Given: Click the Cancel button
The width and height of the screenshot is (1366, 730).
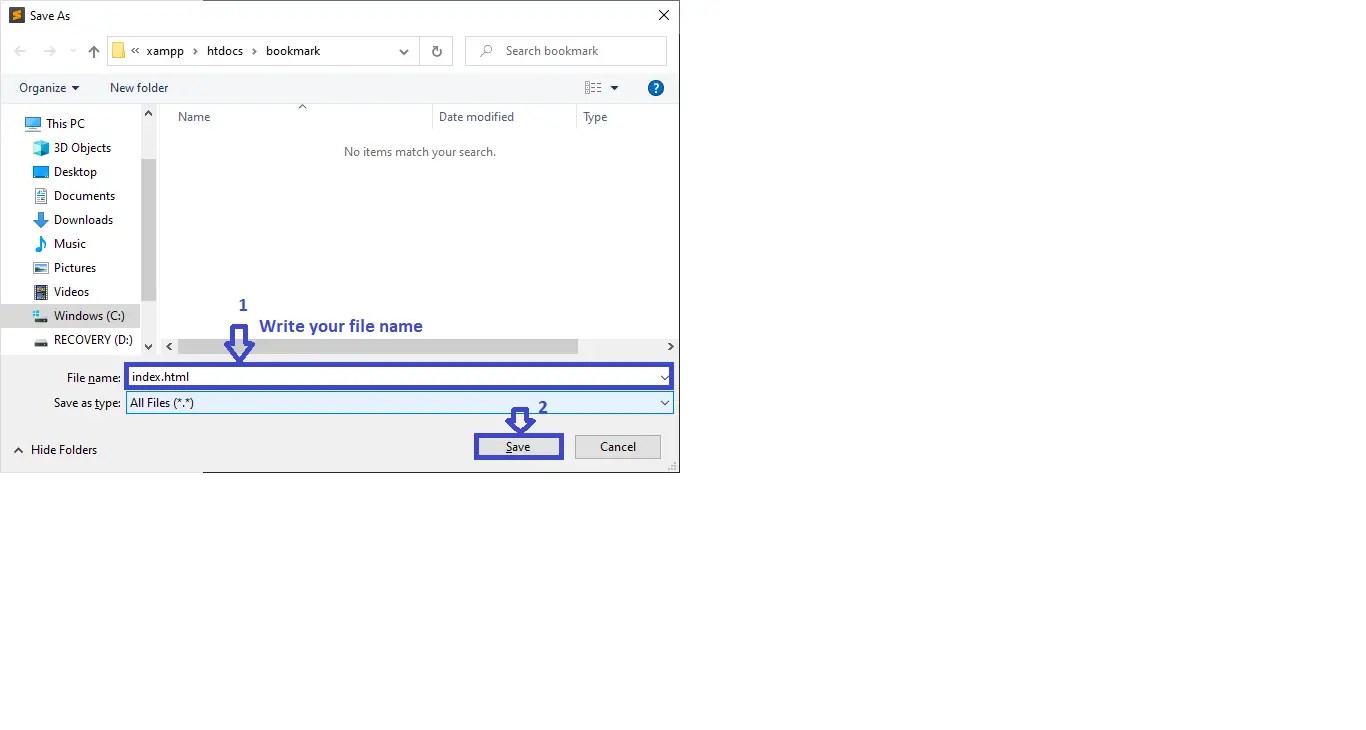Looking at the screenshot, I should 617,446.
